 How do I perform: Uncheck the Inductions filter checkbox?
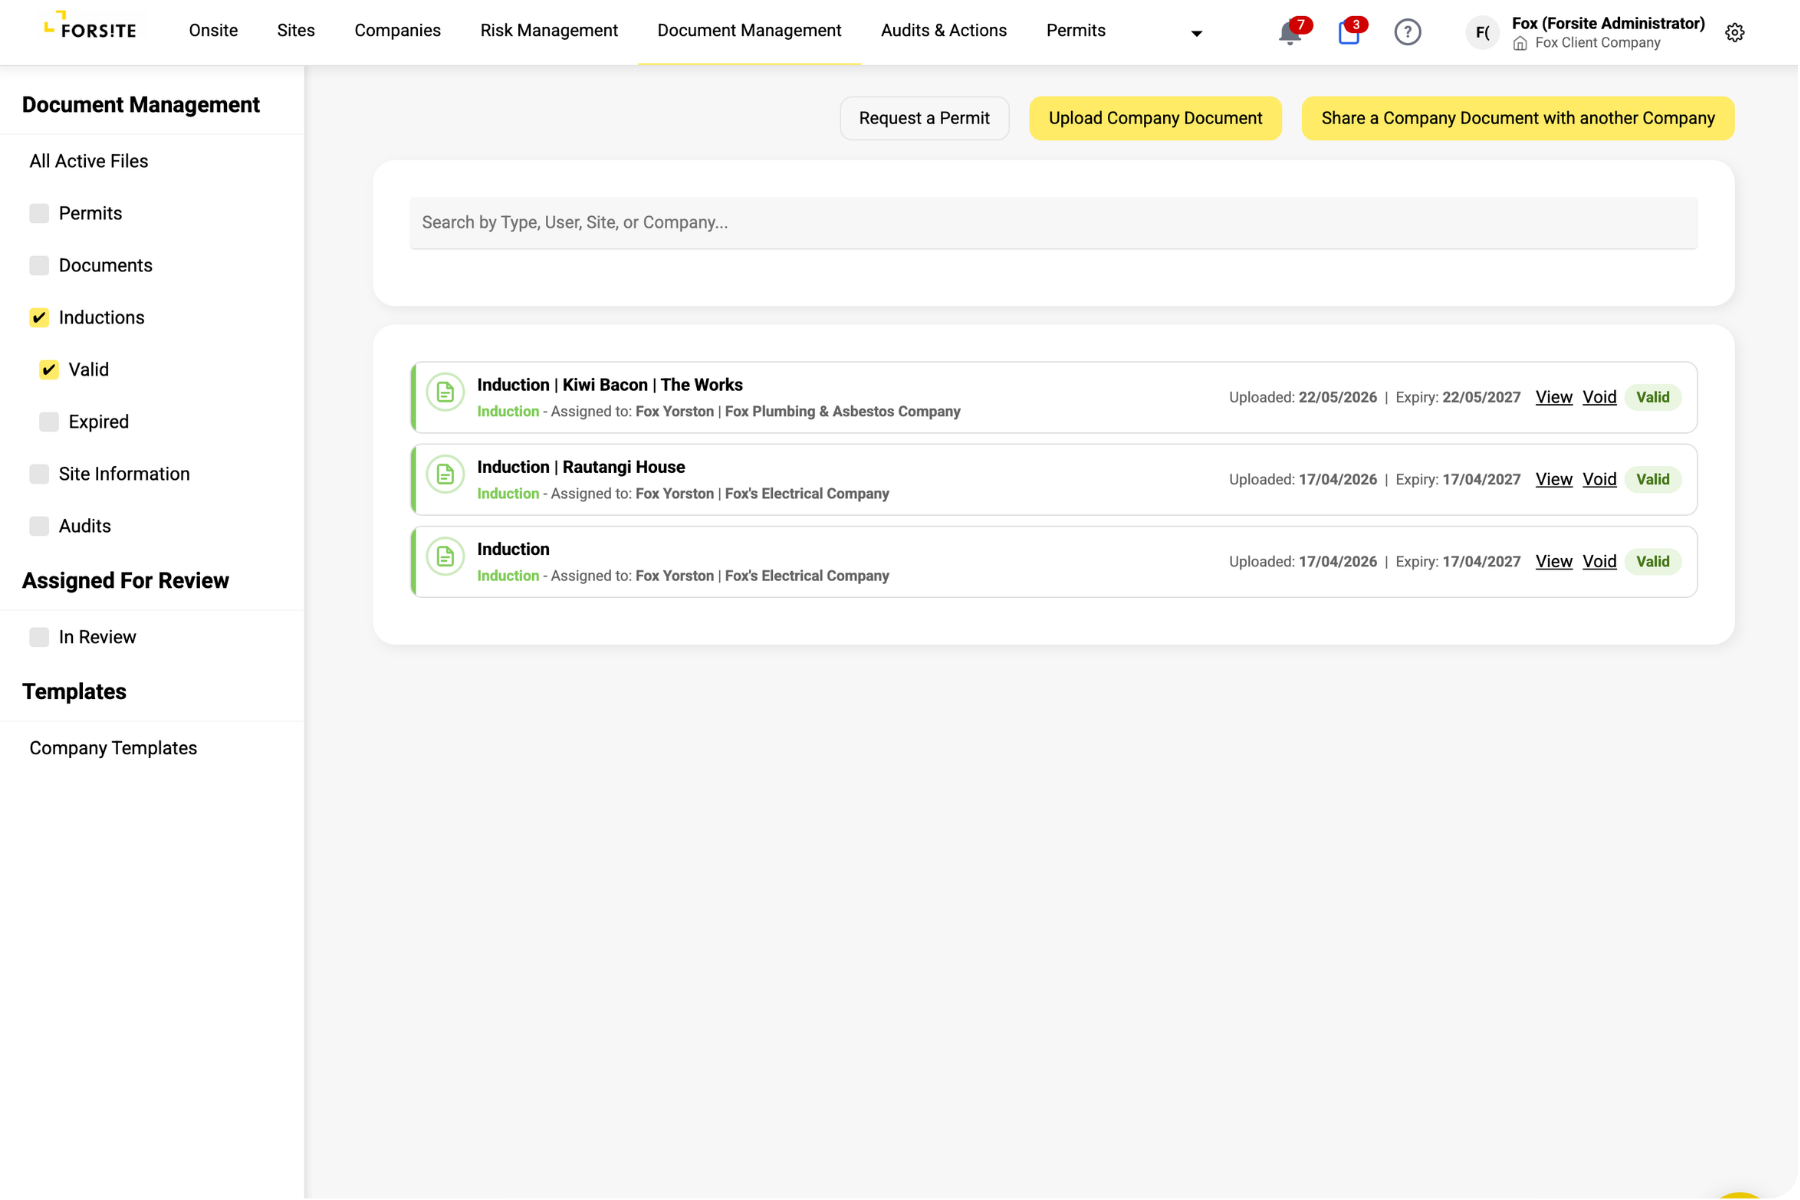(x=39, y=317)
